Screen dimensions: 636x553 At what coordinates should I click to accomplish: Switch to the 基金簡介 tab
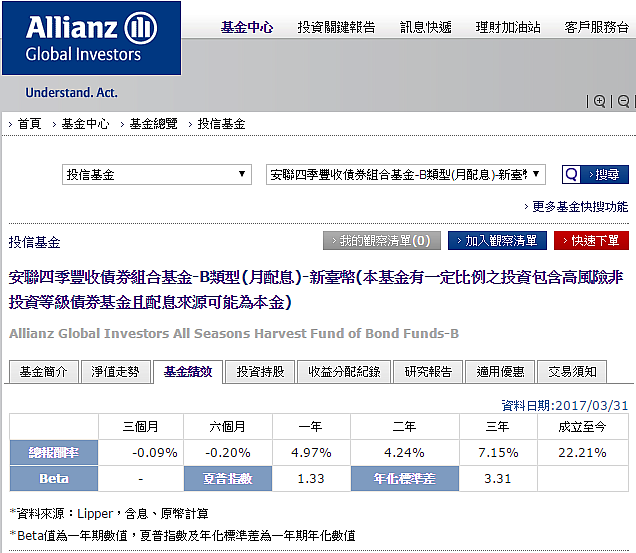43,371
